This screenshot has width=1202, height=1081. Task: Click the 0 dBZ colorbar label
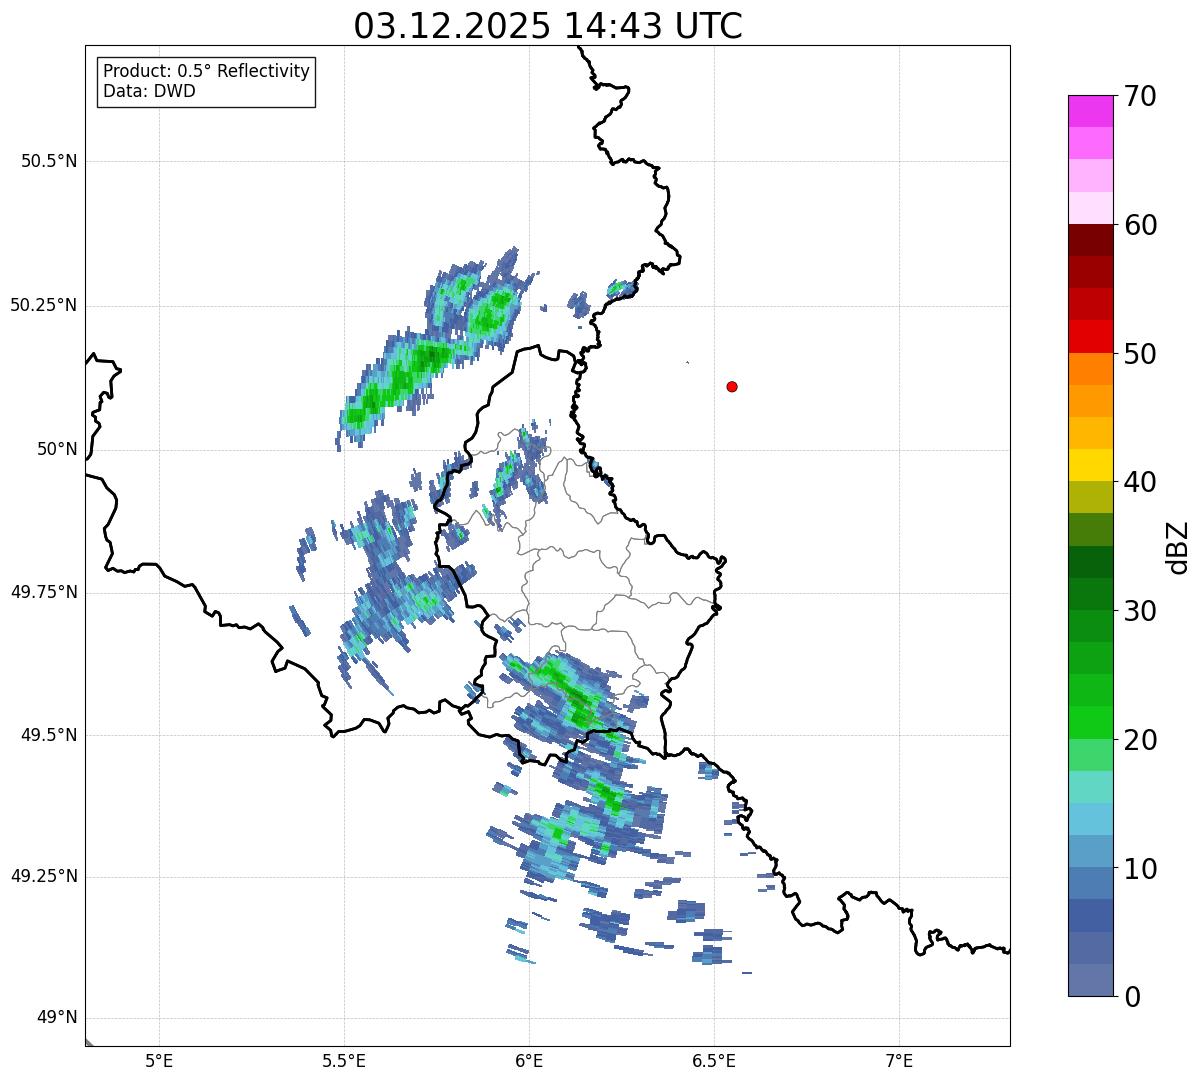click(x=1133, y=996)
